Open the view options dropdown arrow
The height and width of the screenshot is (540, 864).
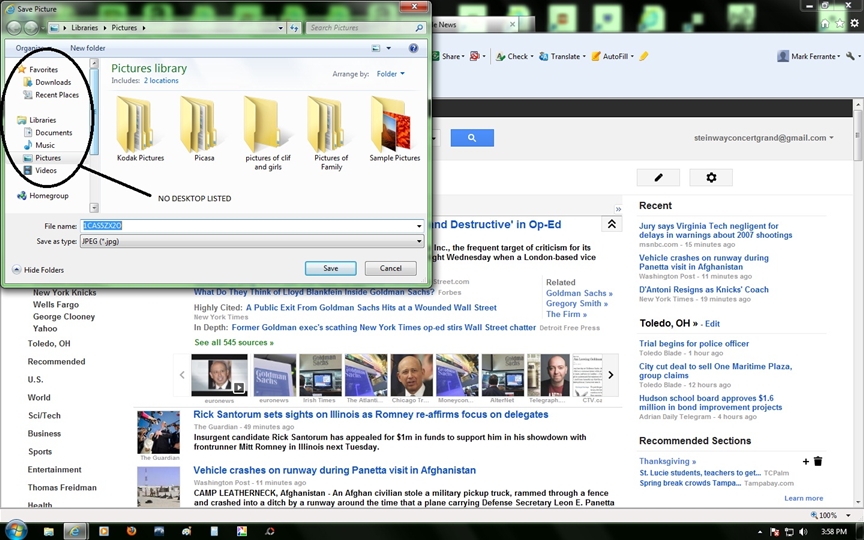pos(388,48)
